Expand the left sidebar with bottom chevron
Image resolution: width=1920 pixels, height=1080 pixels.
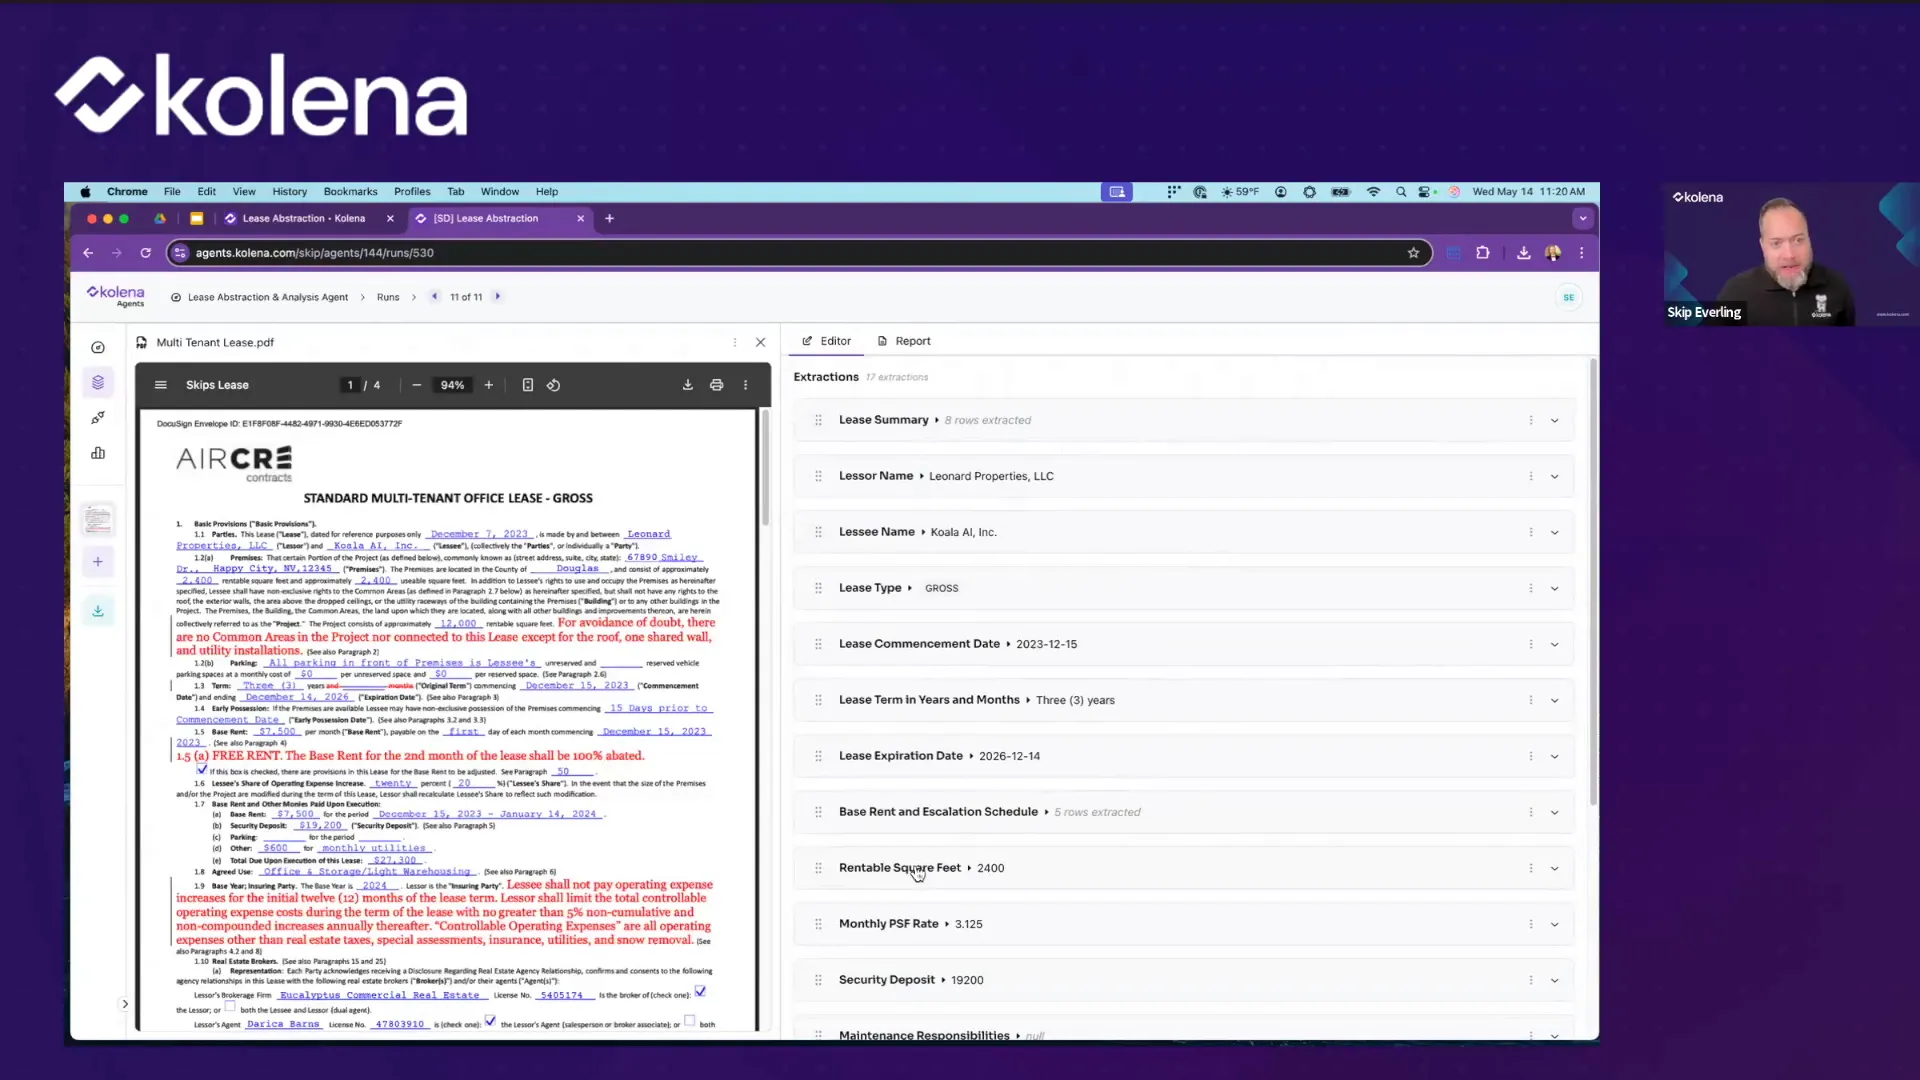125,1004
